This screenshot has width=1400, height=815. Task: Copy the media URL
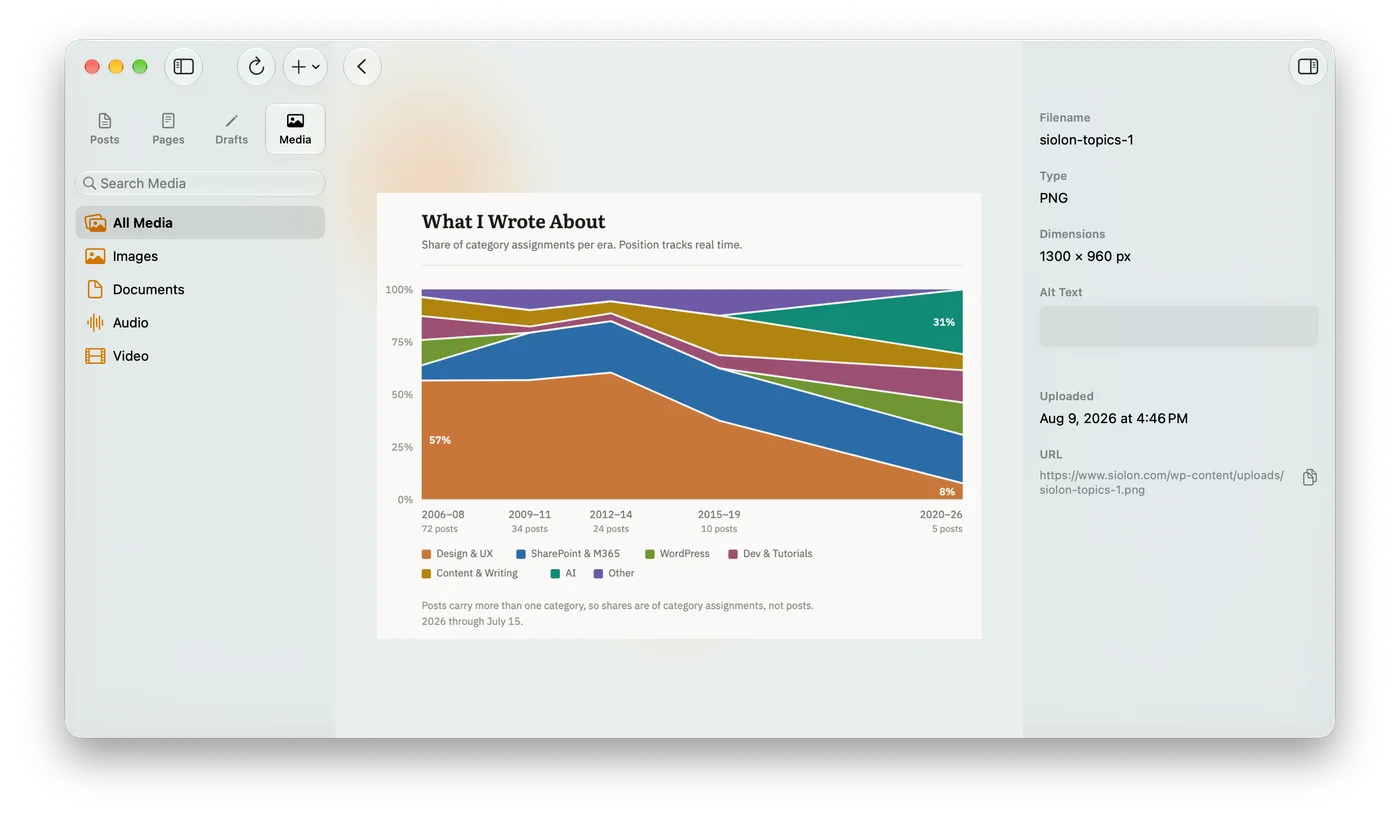point(1309,477)
